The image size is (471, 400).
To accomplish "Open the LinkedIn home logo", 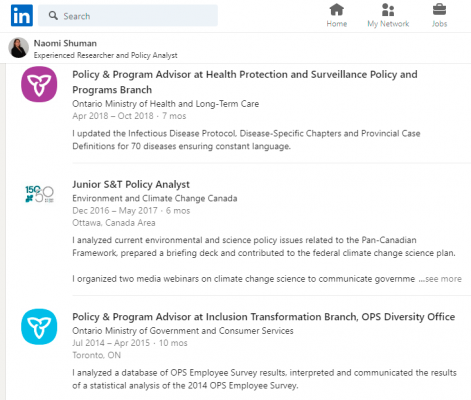I will (22, 15).
